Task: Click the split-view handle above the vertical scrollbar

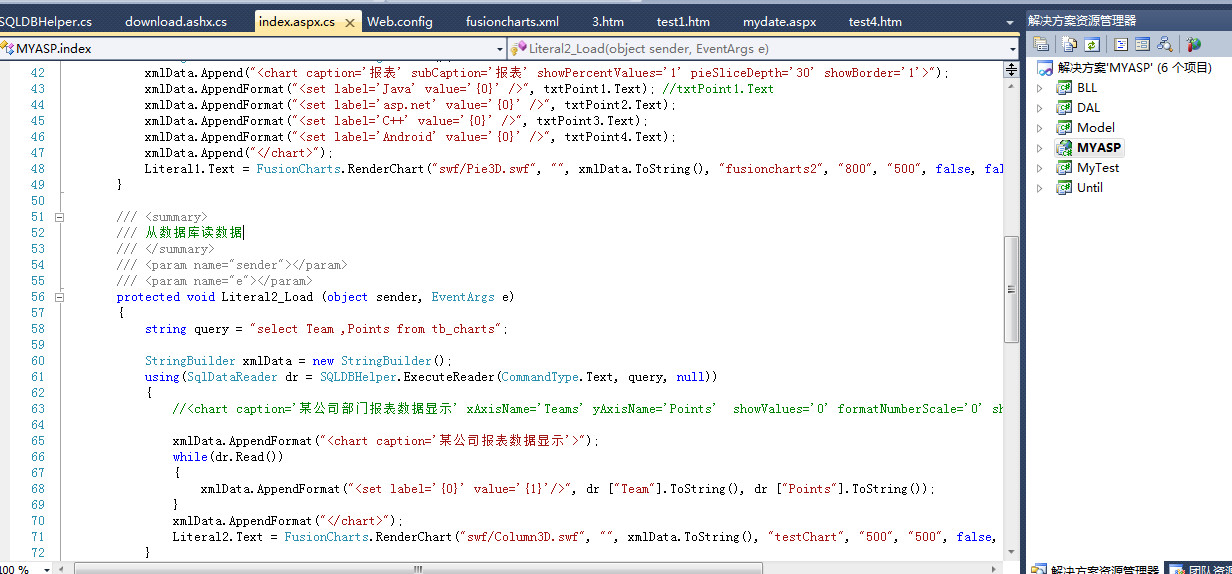Action: [1012, 69]
